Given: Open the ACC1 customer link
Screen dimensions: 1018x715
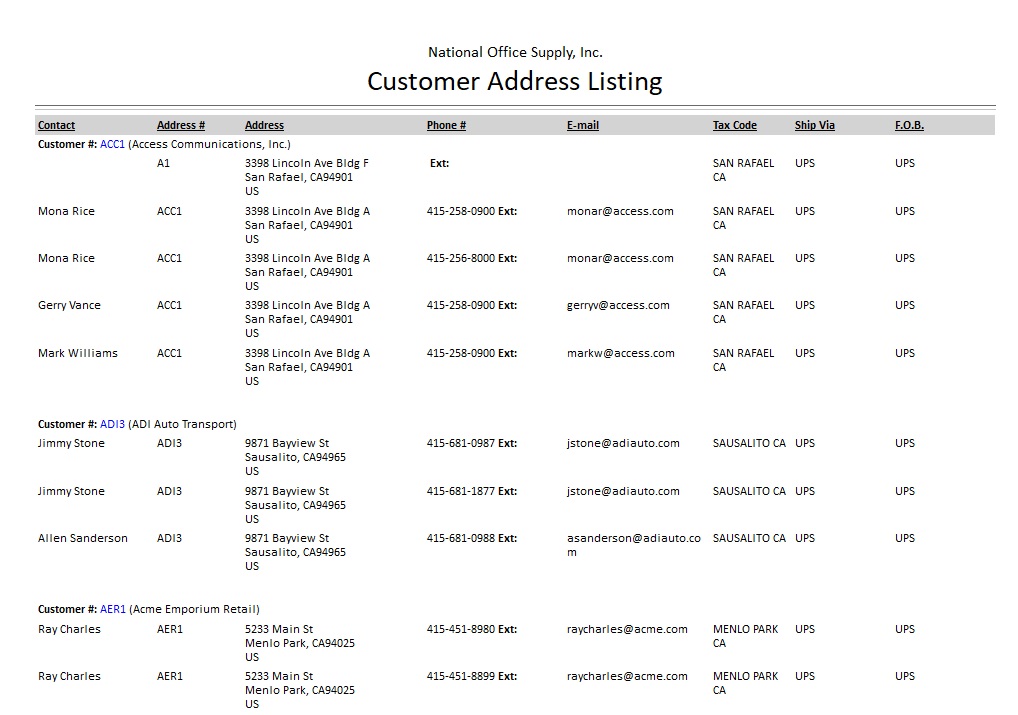Looking at the screenshot, I should [x=113, y=144].
